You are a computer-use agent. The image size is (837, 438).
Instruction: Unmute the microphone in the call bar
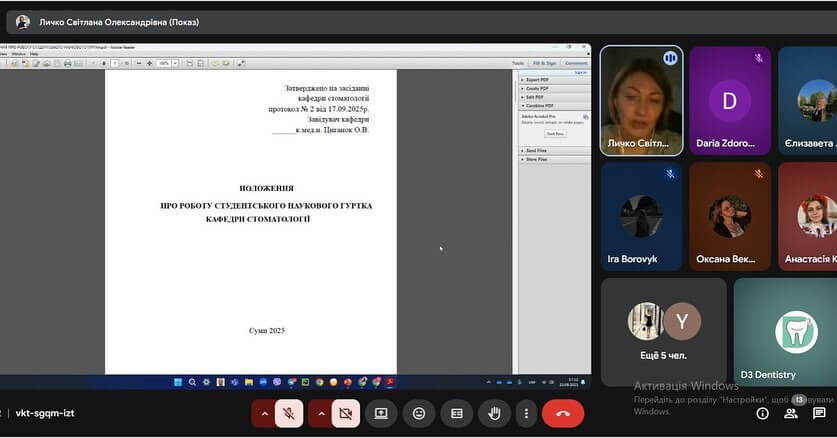(289, 413)
